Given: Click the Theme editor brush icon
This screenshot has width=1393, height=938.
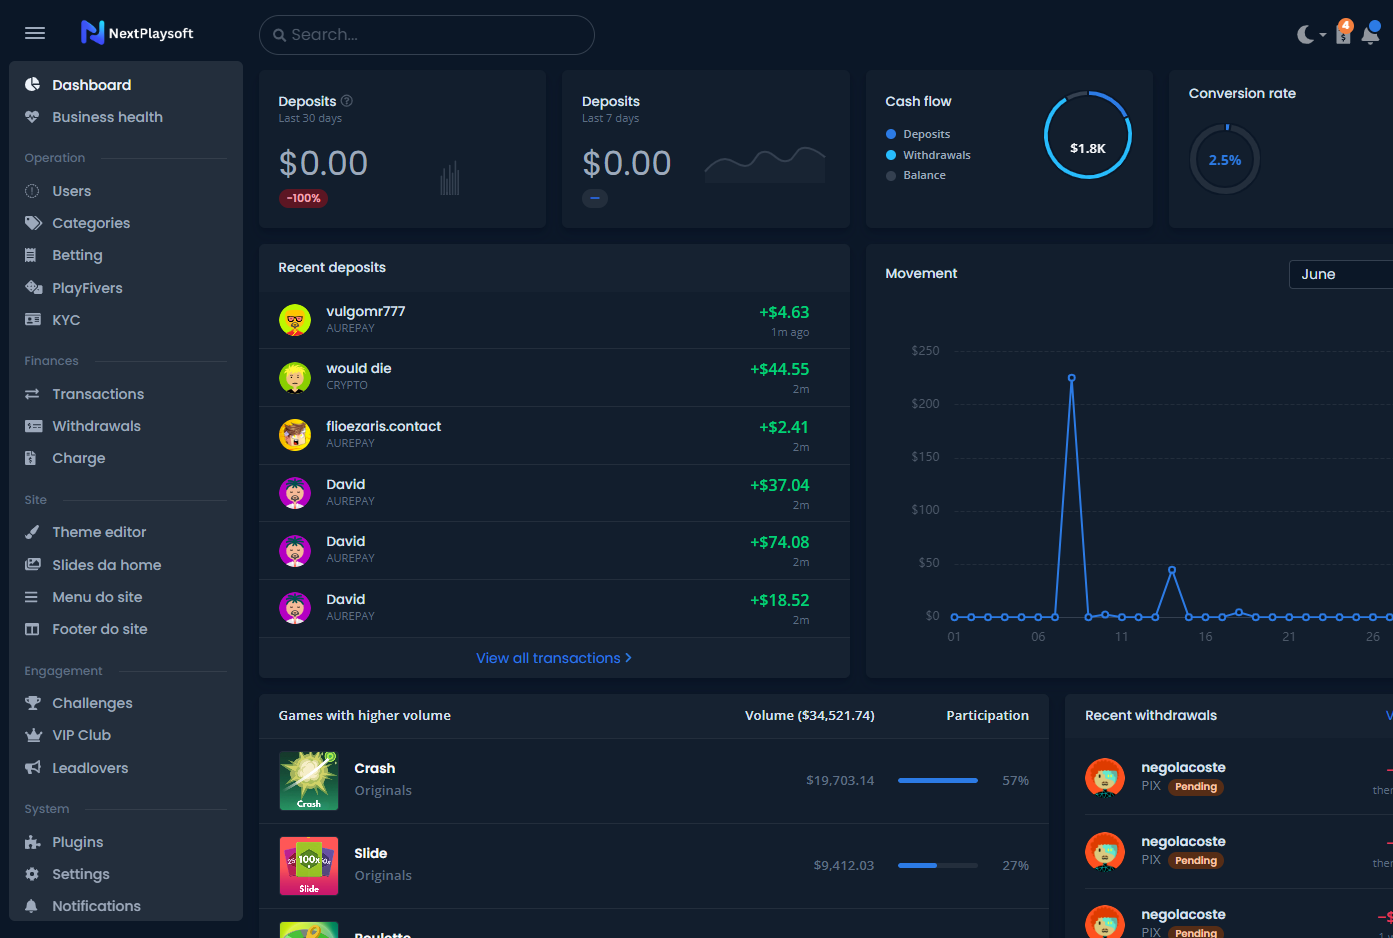Looking at the screenshot, I should pos(32,532).
